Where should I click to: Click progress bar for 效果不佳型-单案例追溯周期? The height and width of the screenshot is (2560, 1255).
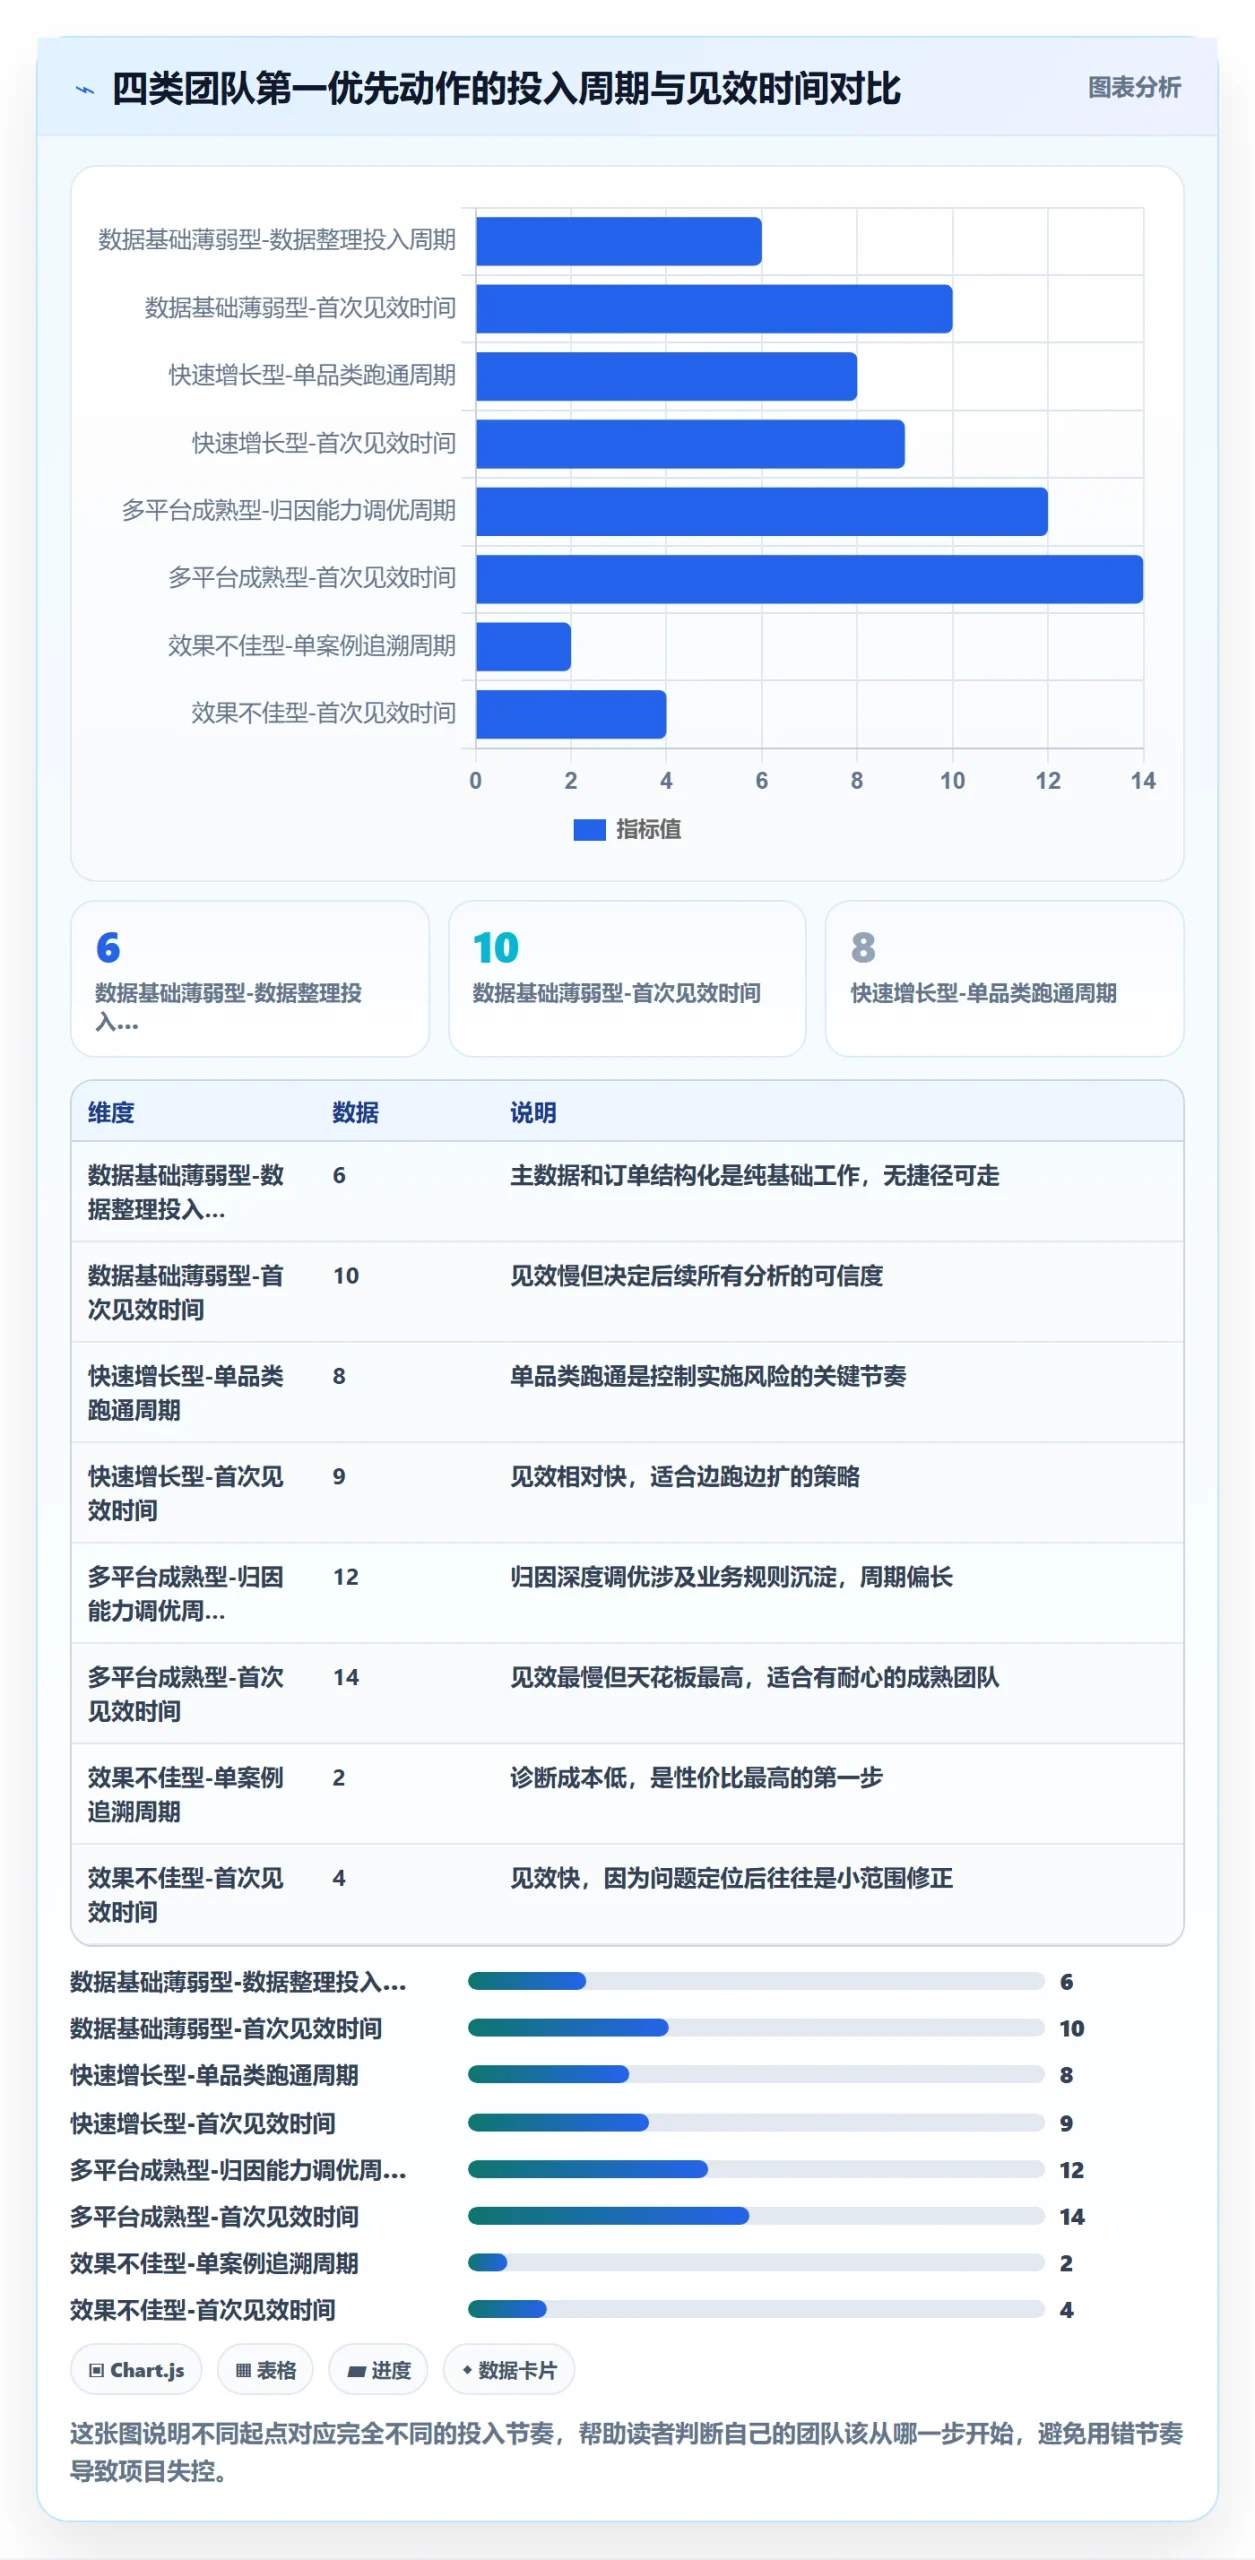coord(756,2262)
